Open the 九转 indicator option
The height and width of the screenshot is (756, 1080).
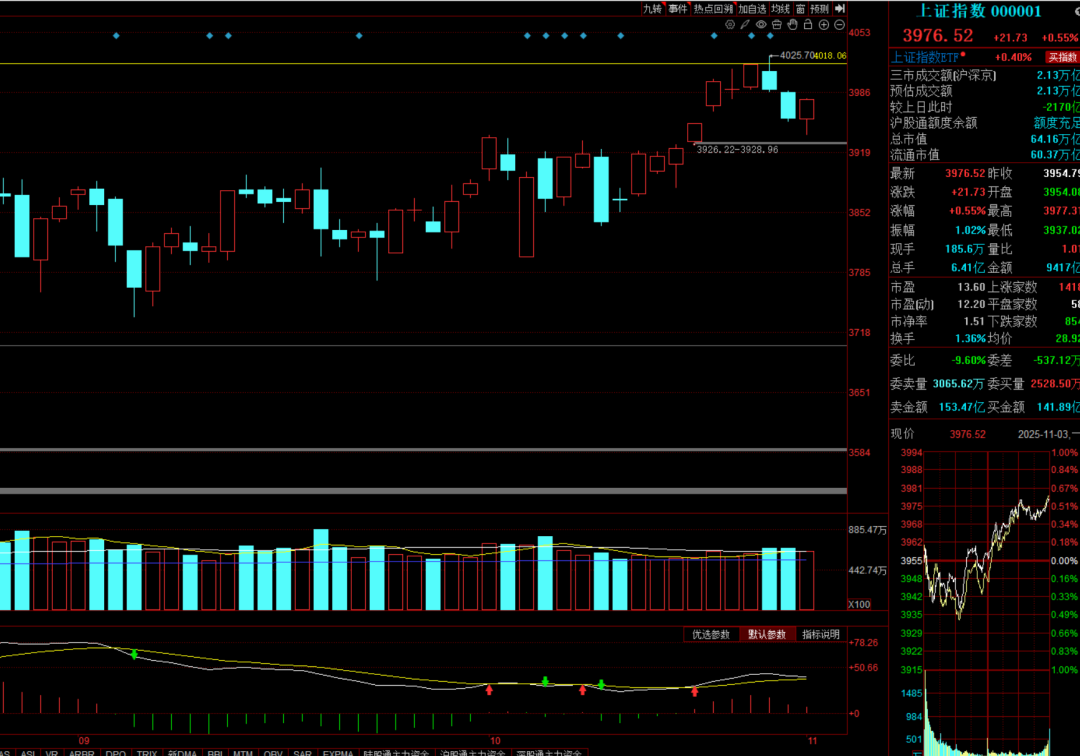click(x=652, y=8)
